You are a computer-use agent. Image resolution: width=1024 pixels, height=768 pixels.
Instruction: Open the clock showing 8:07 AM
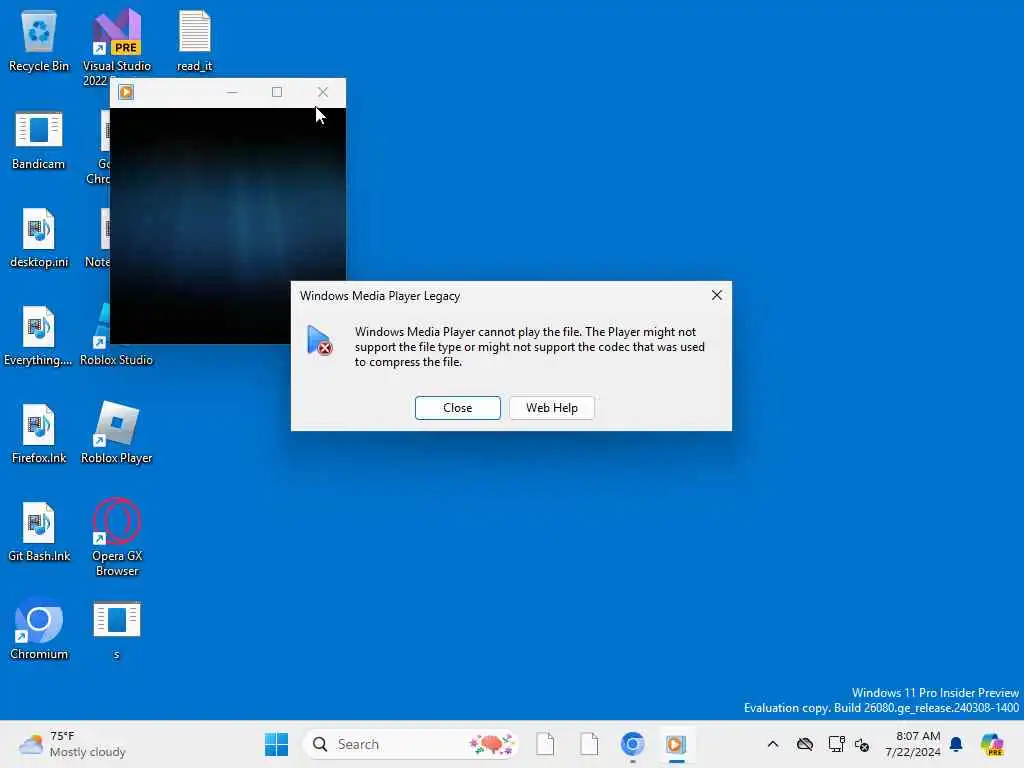912,744
